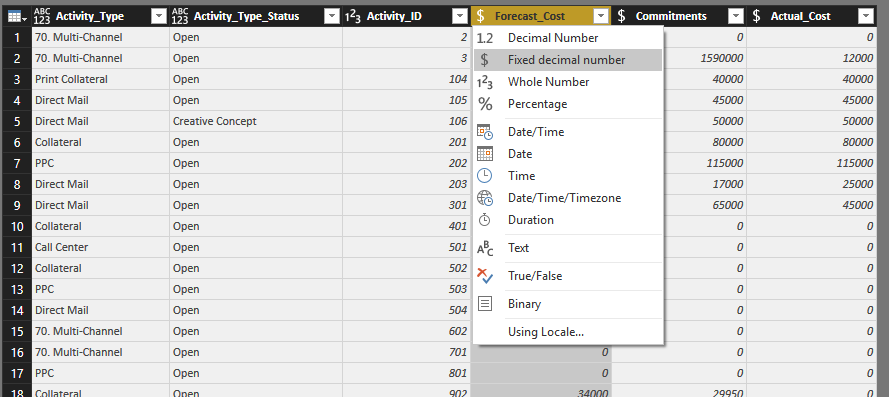The image size is (889, 397).
Task: Choose Time data type
Action: [x=568, y=176]
